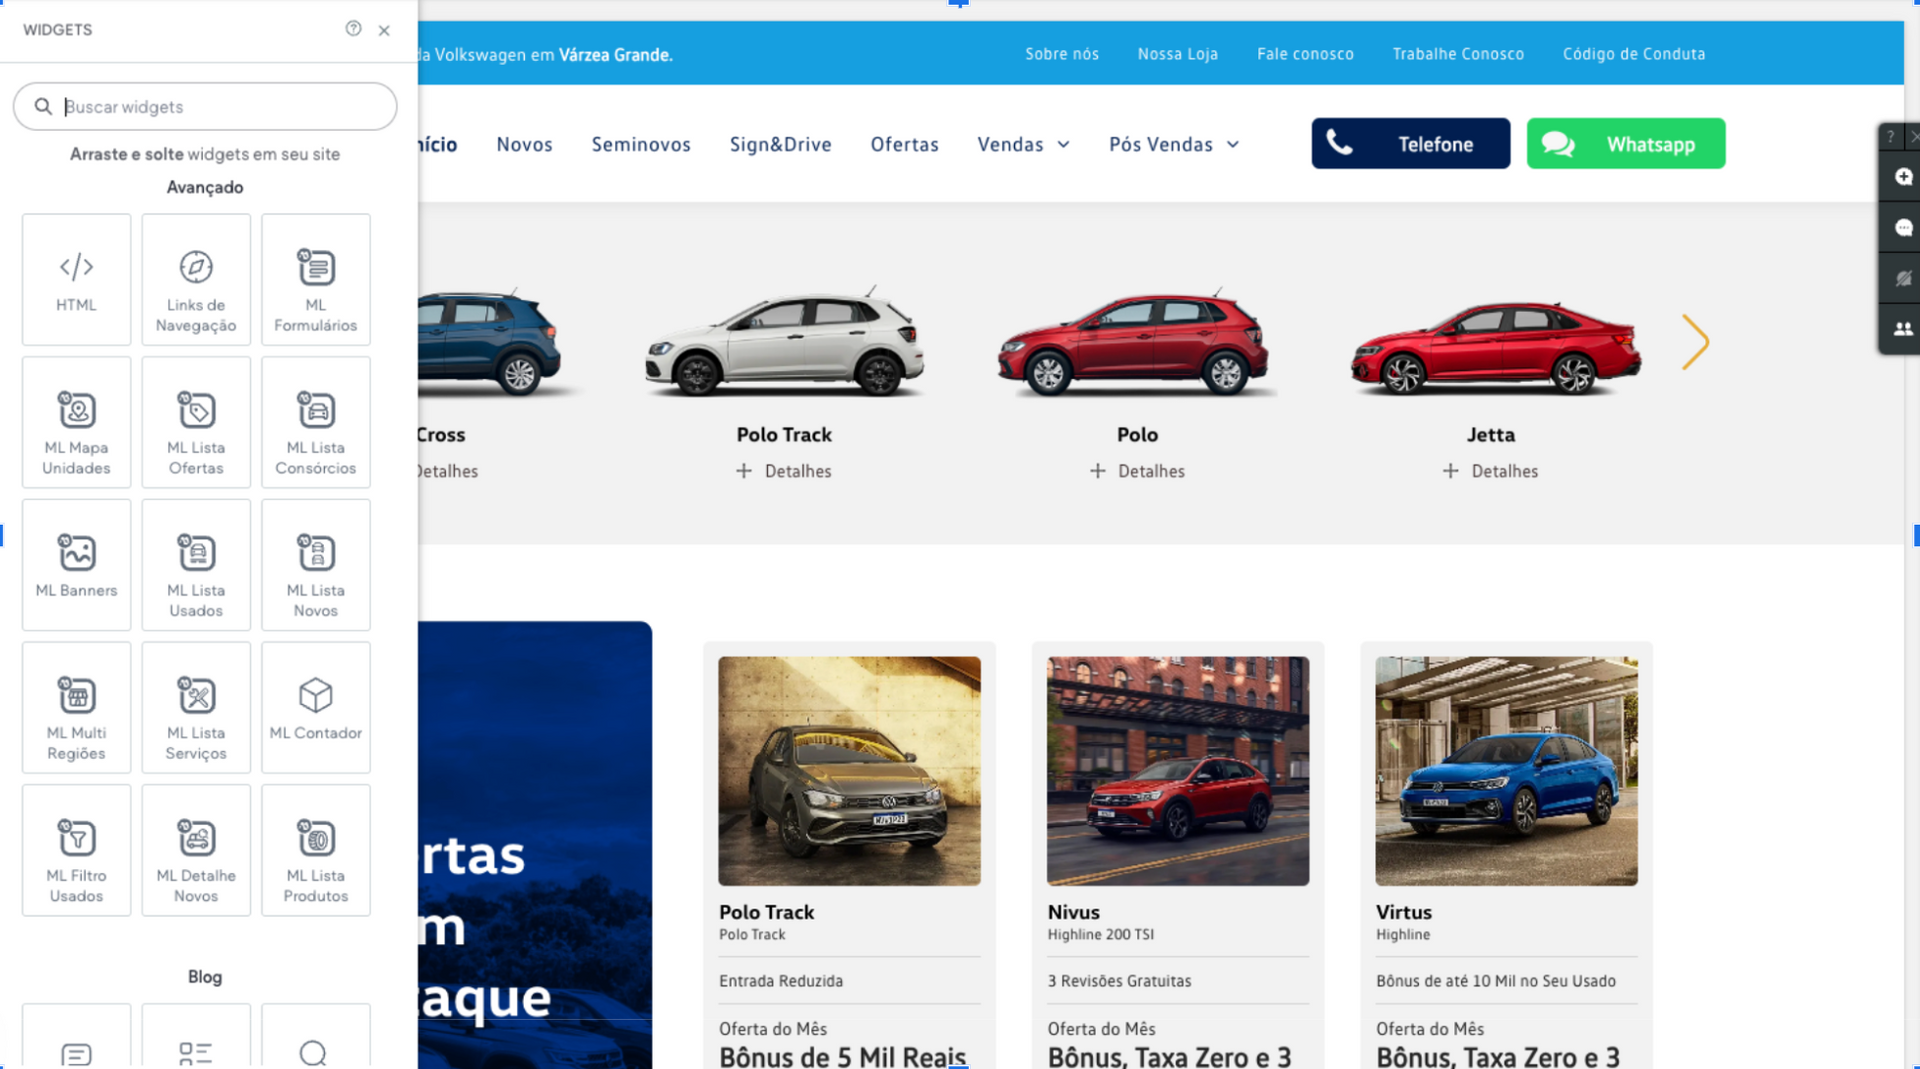Click the magnifier icon in widget search
This screenshot has height=1069, width=1920.
coord(43,106)
